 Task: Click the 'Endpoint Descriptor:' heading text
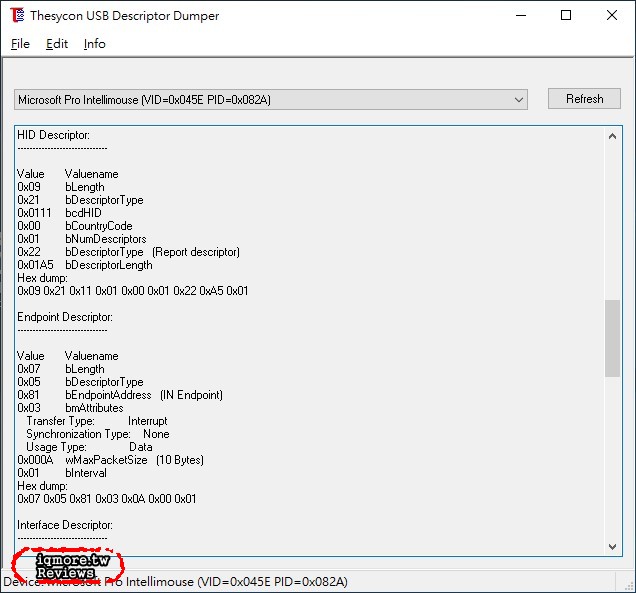(65, 317)
